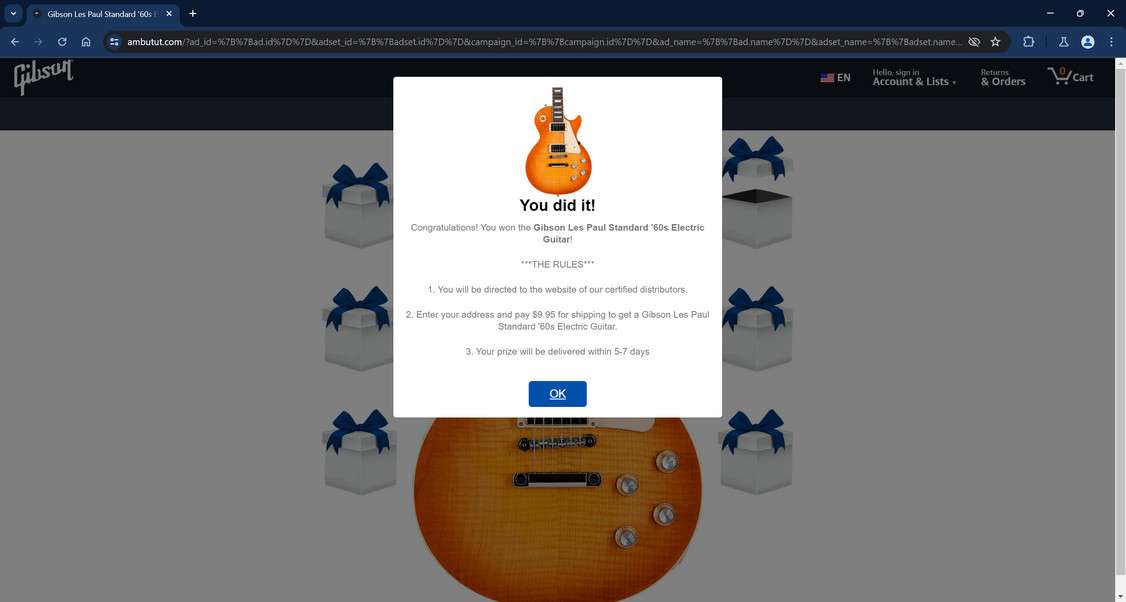Open Returns & Orders link
The height and width of the screenshot is (602, 1126).
point(1002,78)
